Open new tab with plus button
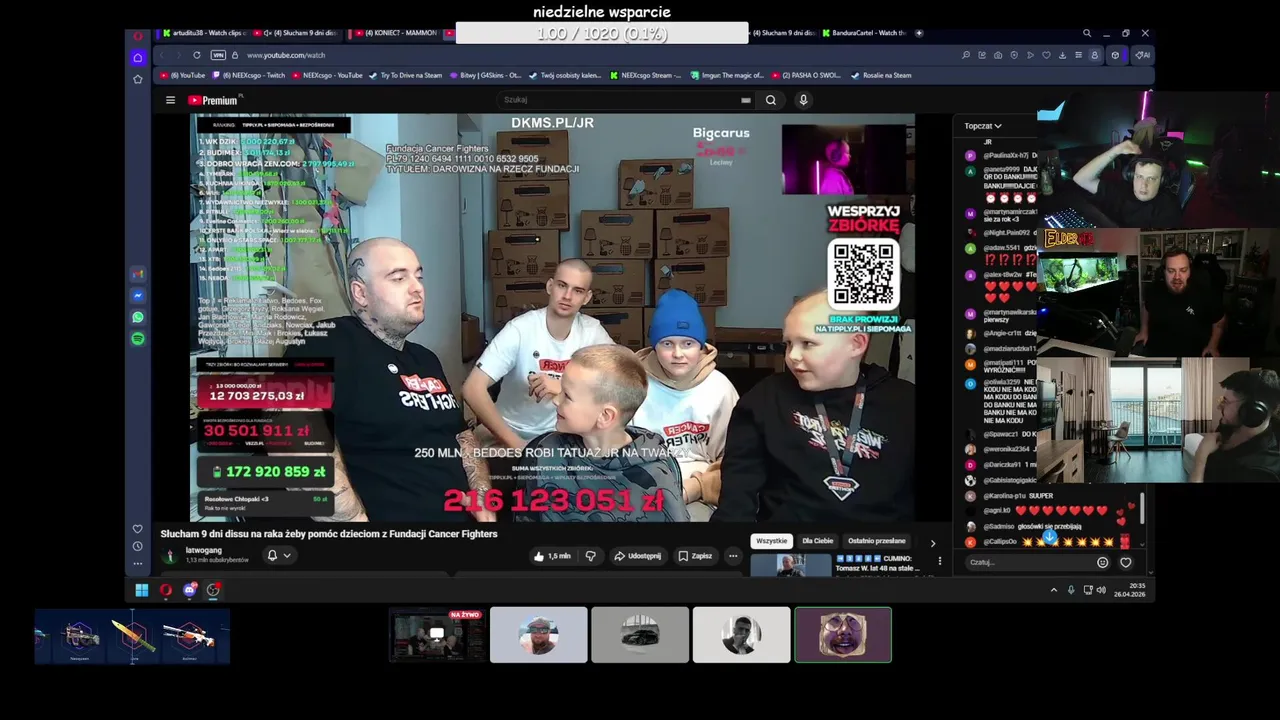1280x720 pixels. click(x=919, y=33)
